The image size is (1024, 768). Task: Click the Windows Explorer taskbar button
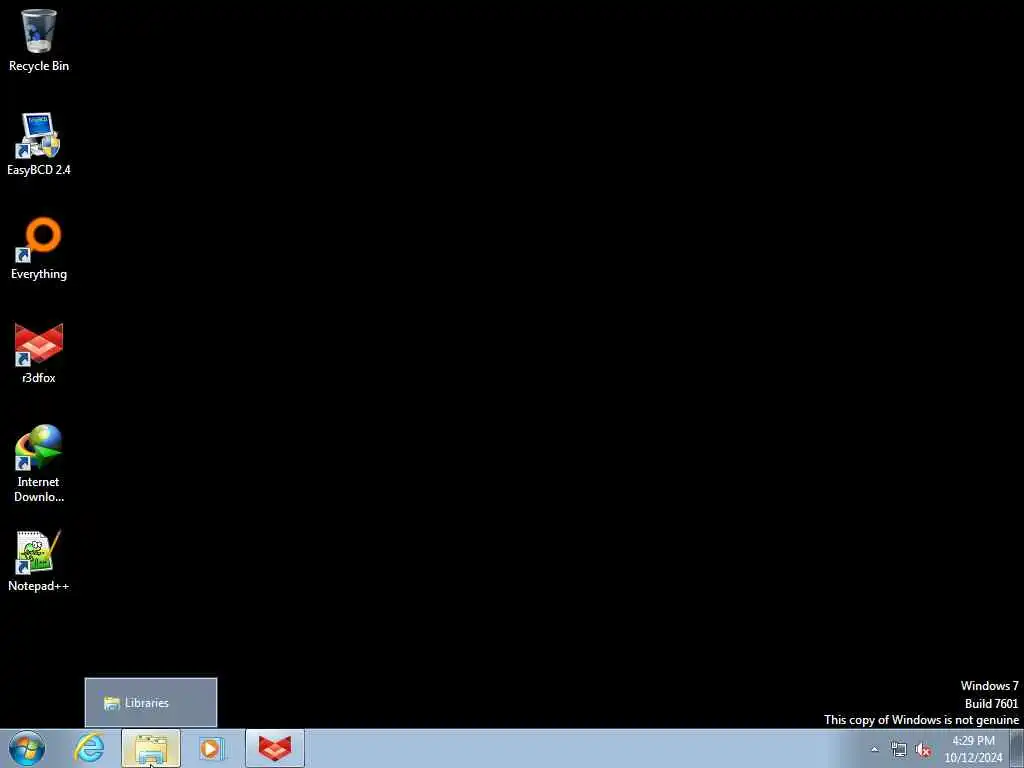[151, 748]
